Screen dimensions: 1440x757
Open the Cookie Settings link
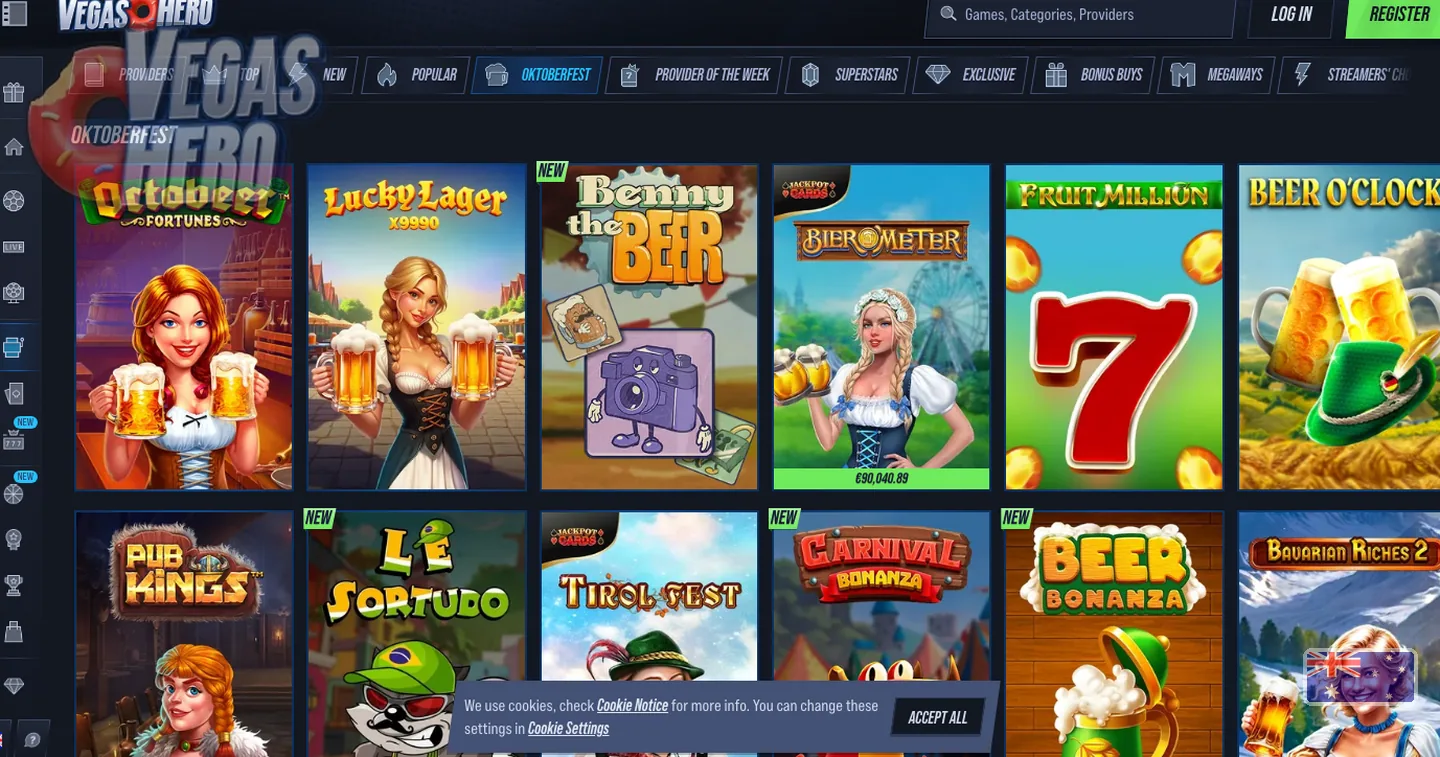pos(568,728)
